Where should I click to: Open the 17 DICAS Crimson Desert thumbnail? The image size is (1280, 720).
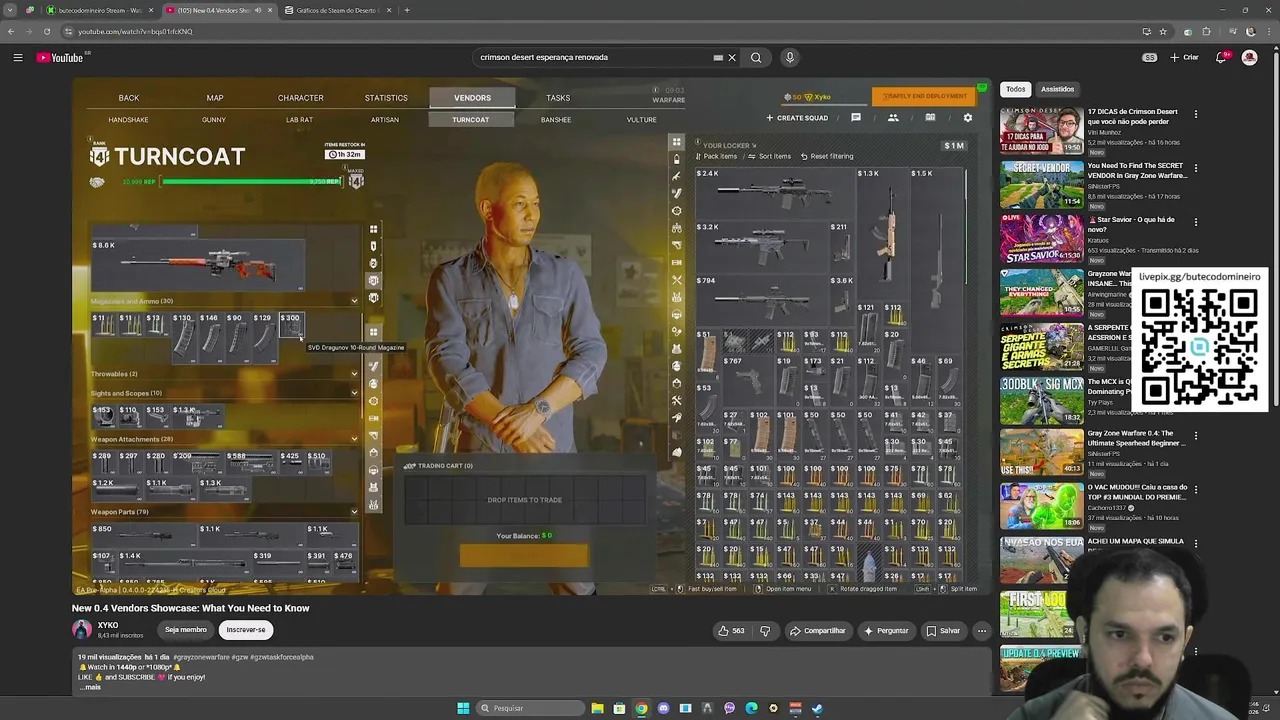(1041, 130)
